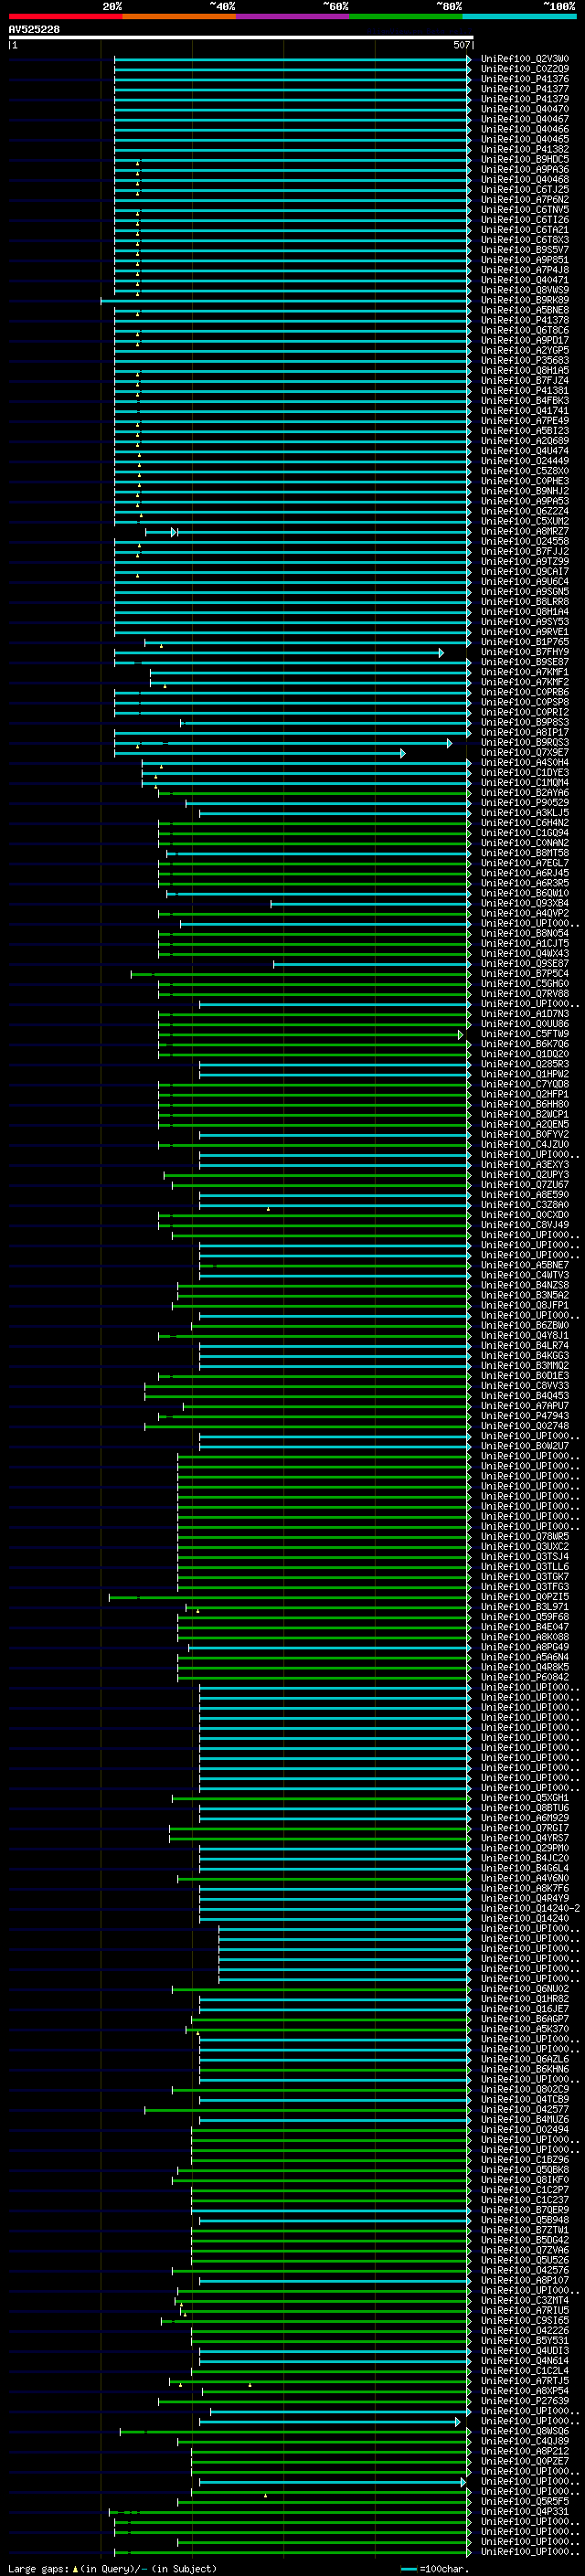Select UniRef100_C4WTV3 label
Image resolution: width=585 pixels, height=2576 pixels.
[x=525, y=1275]
